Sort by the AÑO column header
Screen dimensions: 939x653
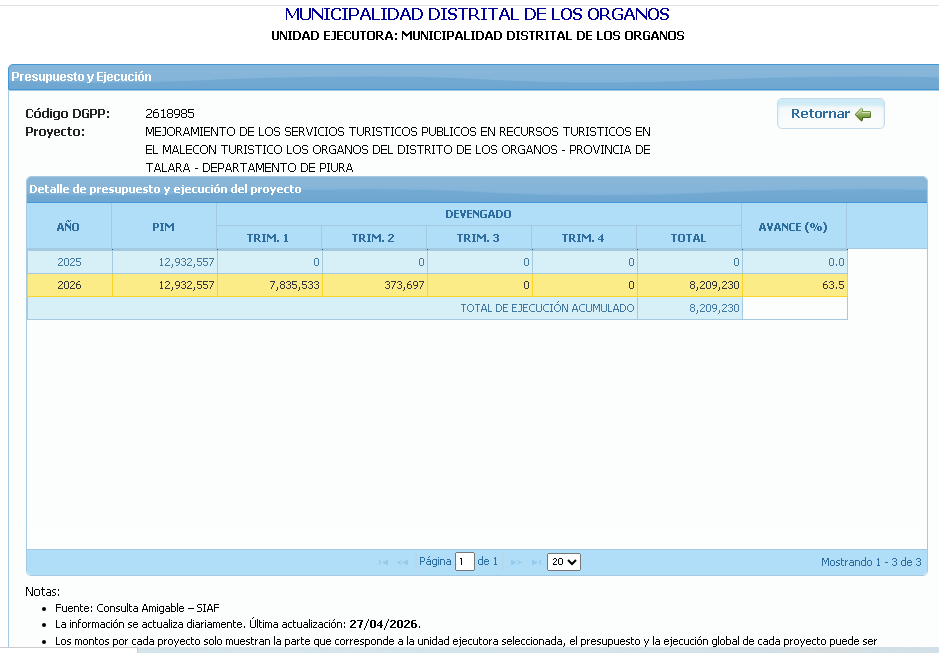tap(68, 227)
